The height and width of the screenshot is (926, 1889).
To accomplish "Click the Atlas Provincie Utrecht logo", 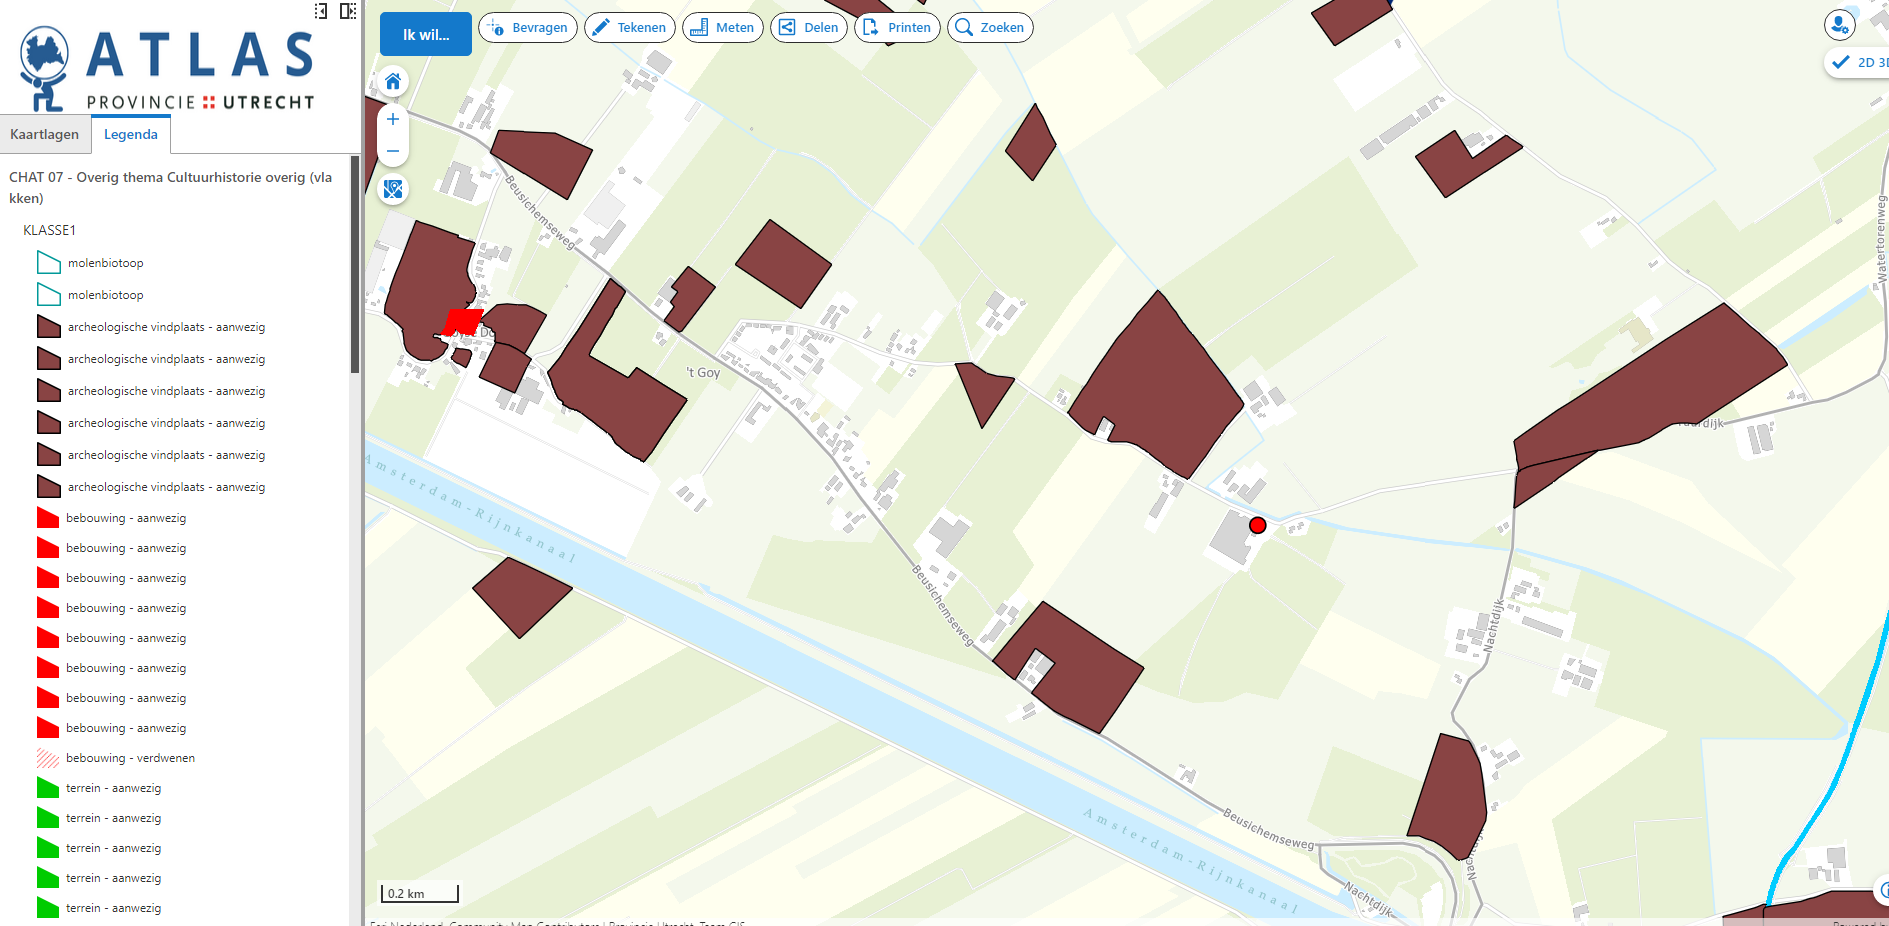I will click(x=167, y=68).
